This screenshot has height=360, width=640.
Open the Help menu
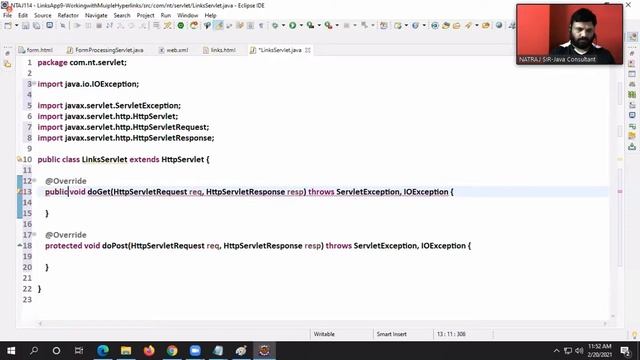[210, 15]
